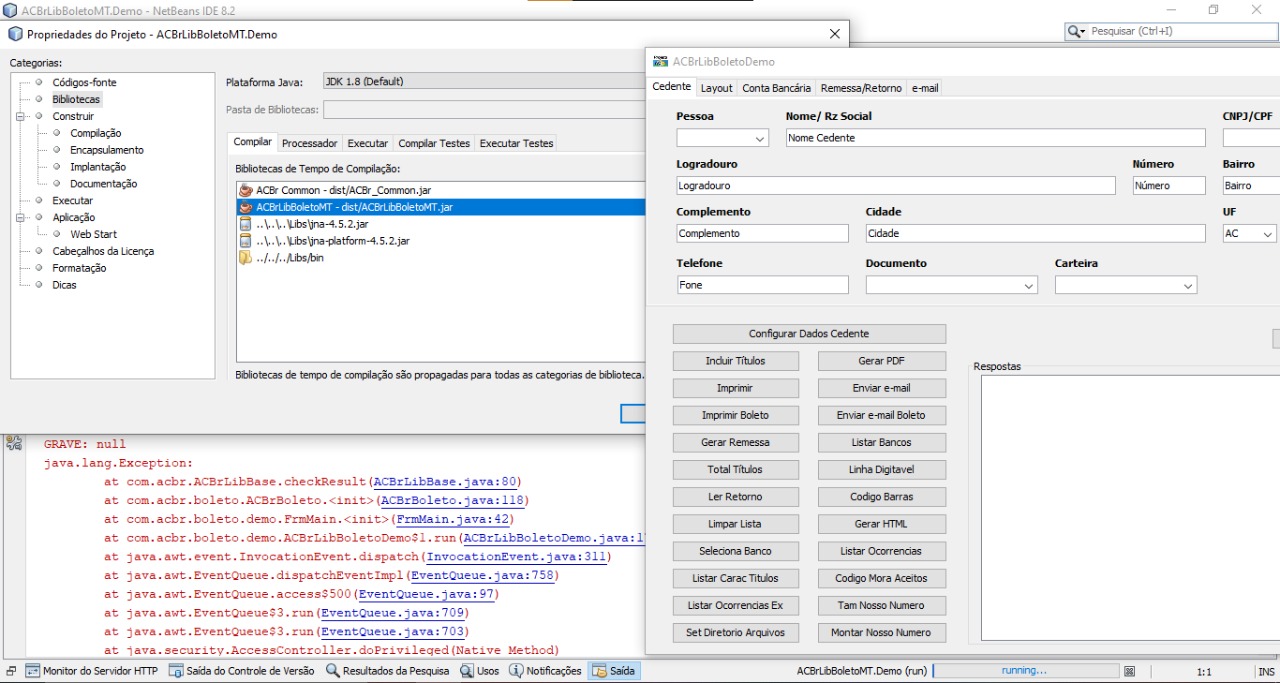
Task: Open the Compilar Testes tab
Action: tap(434, 143)
